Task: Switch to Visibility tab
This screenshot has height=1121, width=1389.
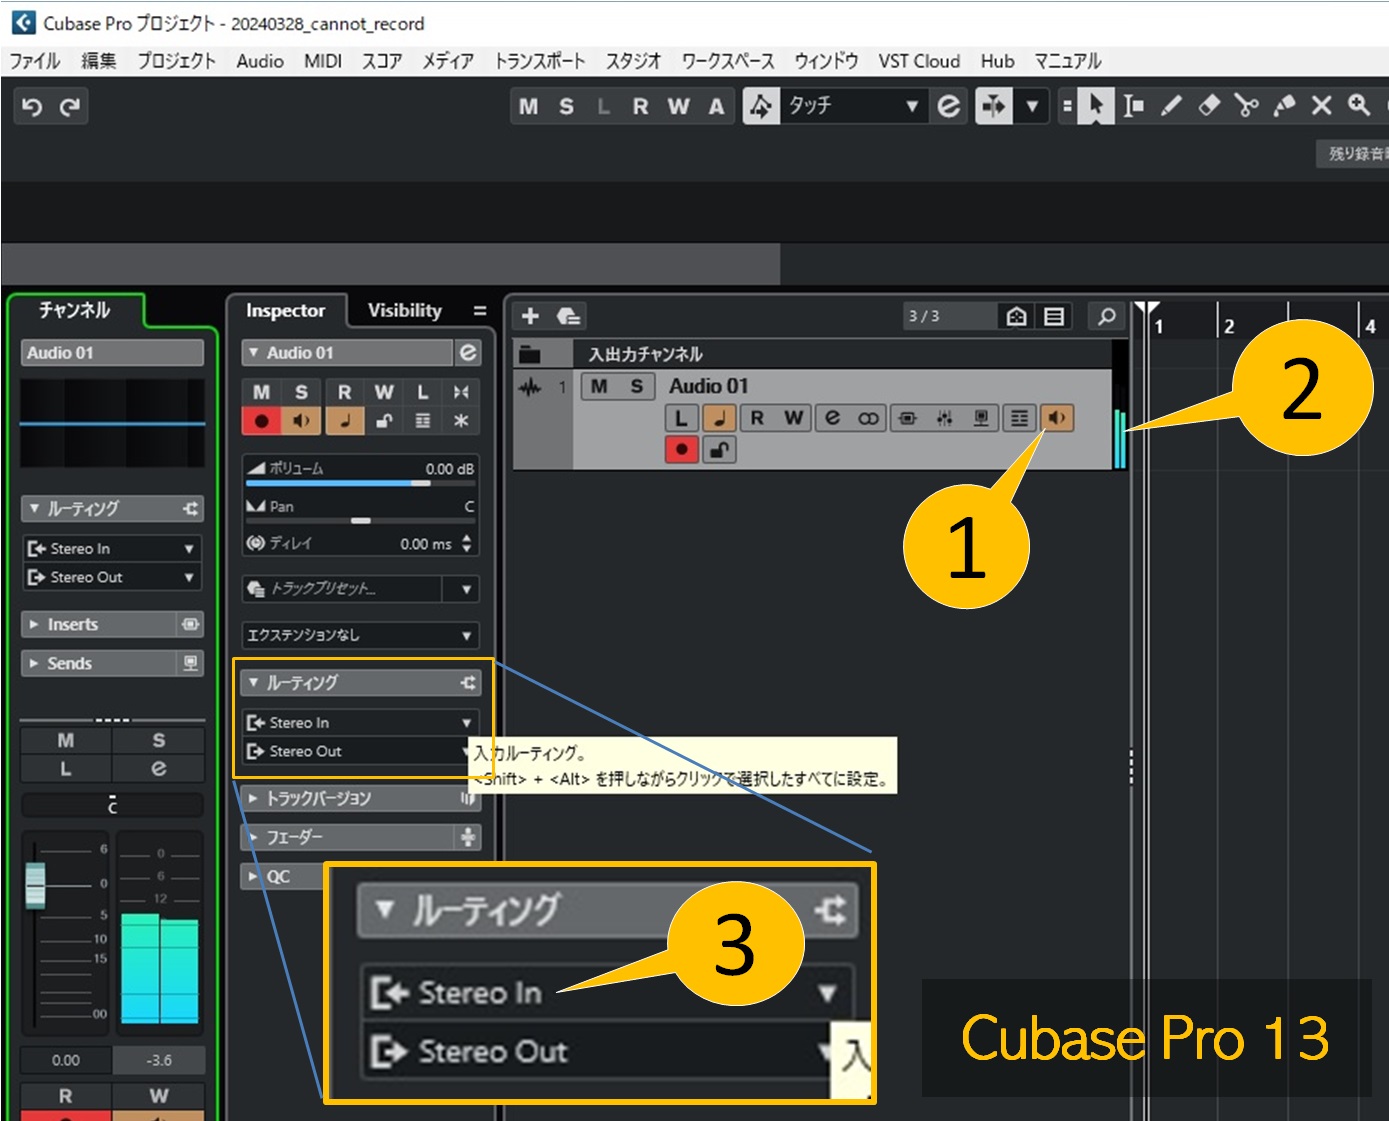Action: (x=404, y=311)
